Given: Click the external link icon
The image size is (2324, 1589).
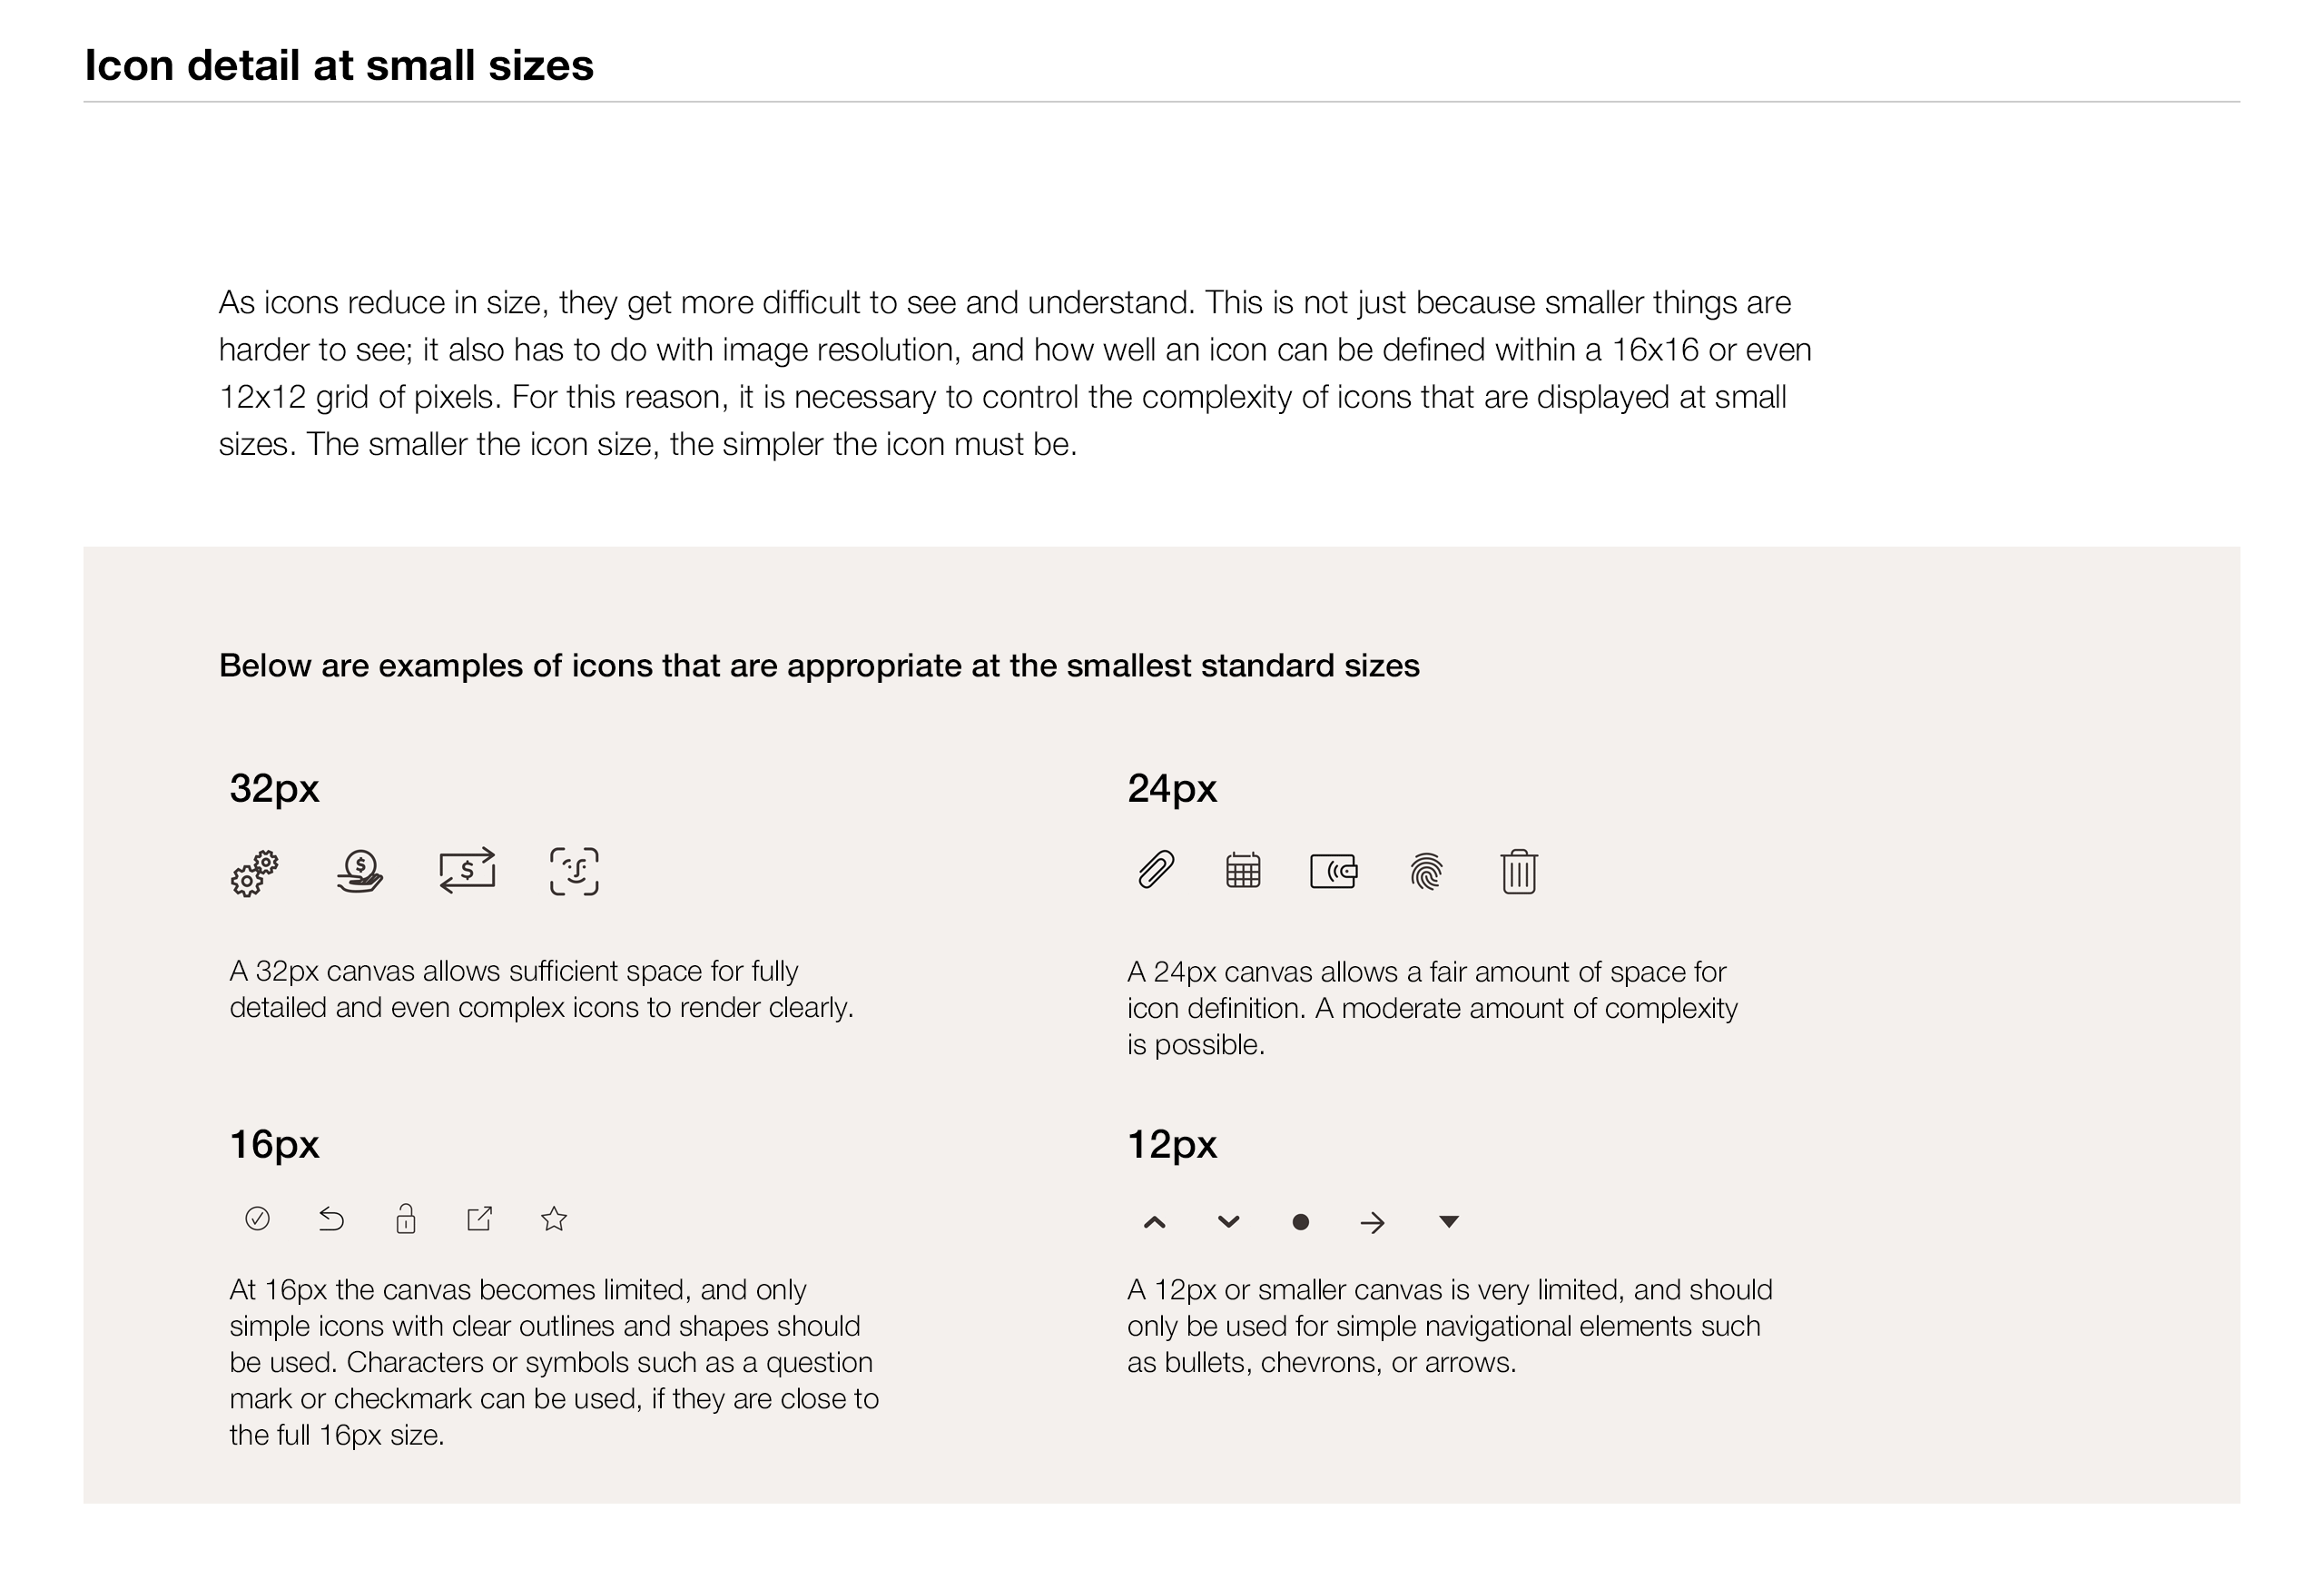Looking at the screenshot, I should [480, 1218].
